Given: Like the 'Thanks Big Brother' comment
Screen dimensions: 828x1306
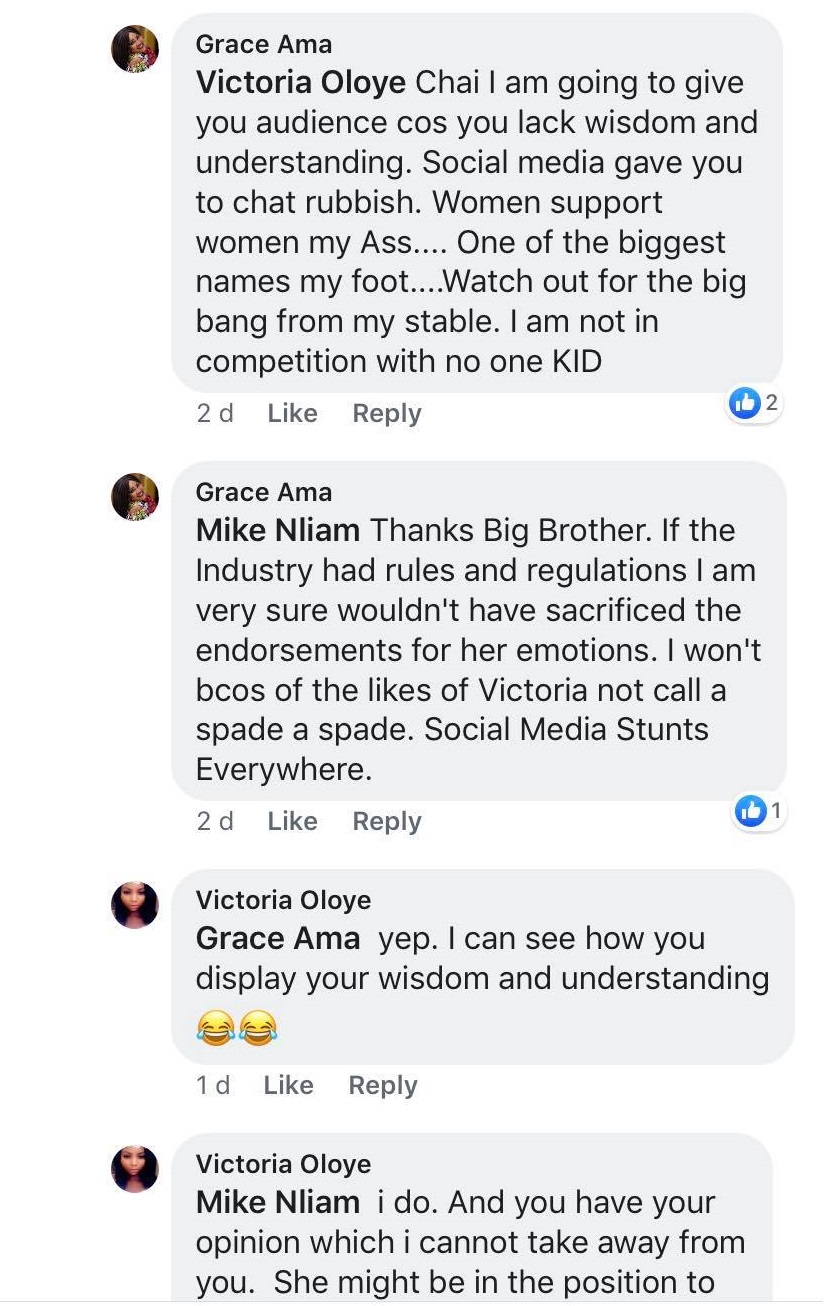Looking at the screenshot, I should click(x=292, y=821).
